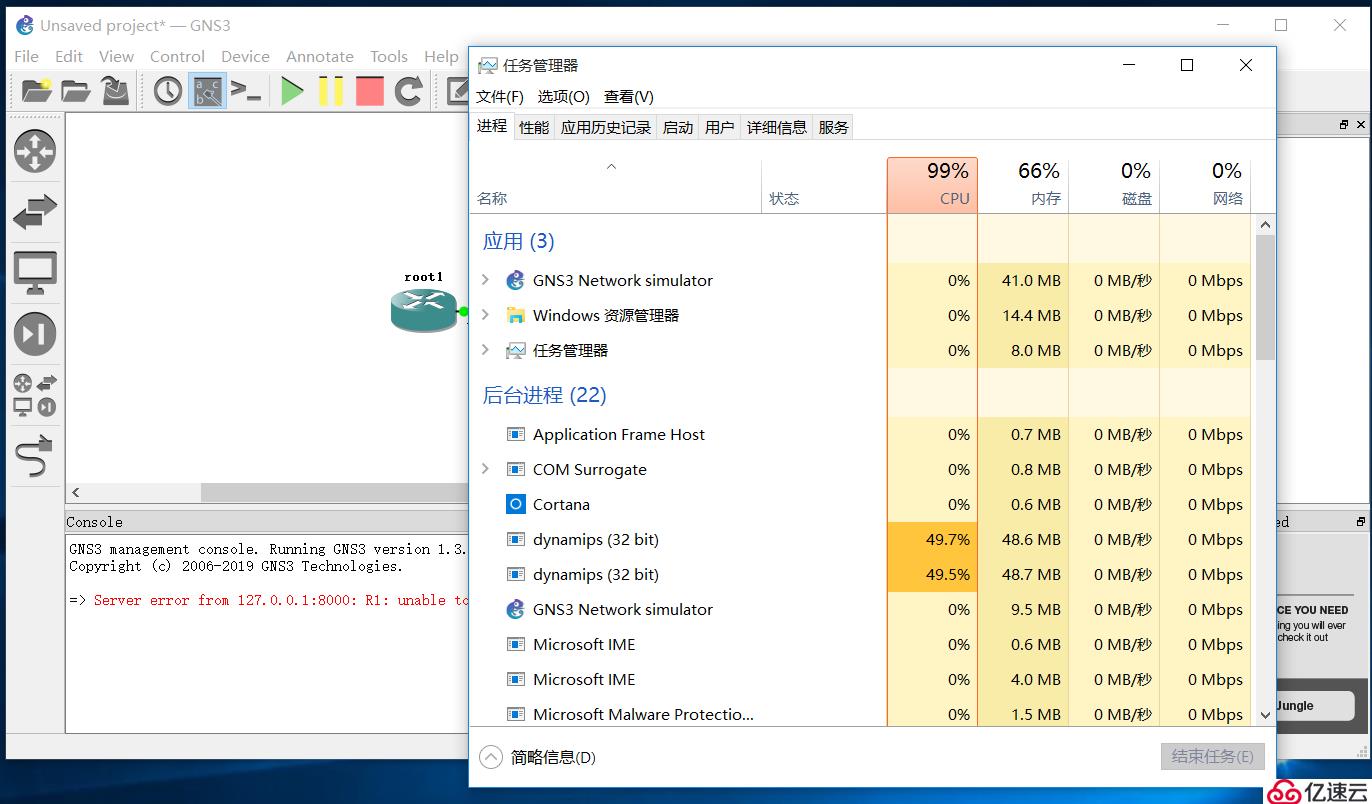Viewport: 1372px width, 804px height.
Task: Click the open project folder icon in GNS3
Action: coord(76,91)
